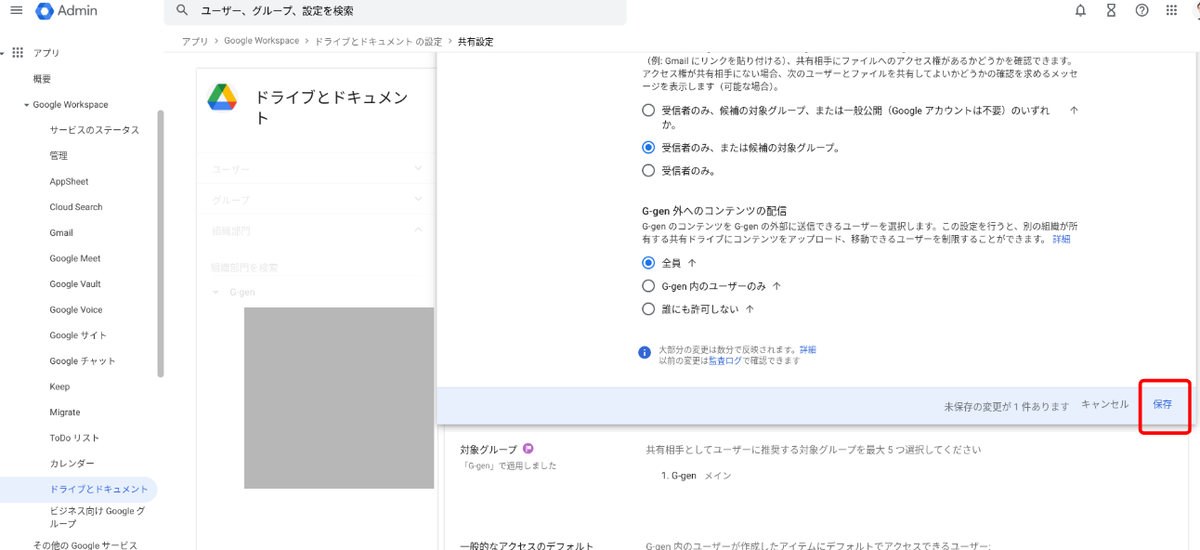Go to Google Workspace breadcrumb

[261, 42]
